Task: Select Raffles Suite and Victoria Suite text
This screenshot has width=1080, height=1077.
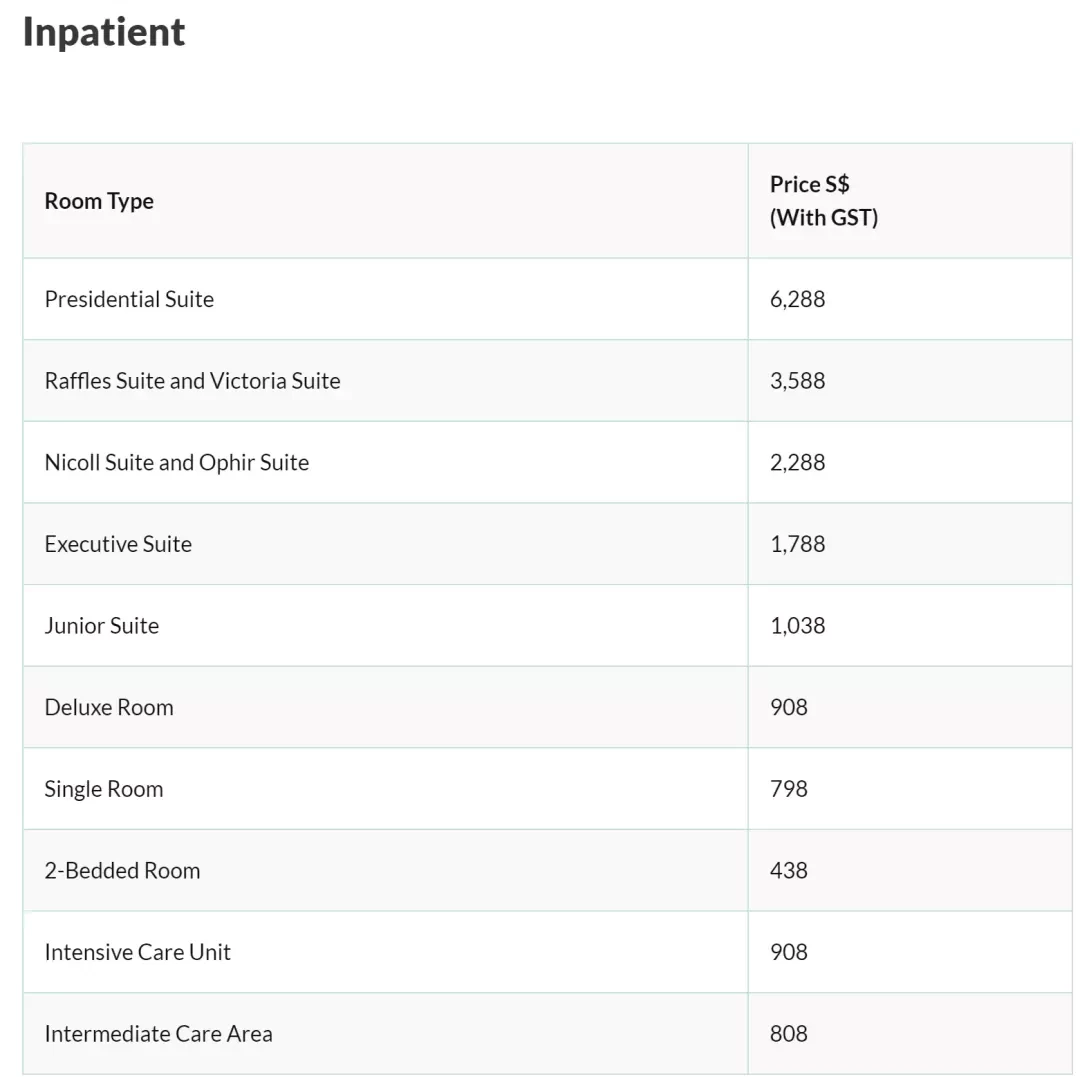Action: (x=193, y=381)
